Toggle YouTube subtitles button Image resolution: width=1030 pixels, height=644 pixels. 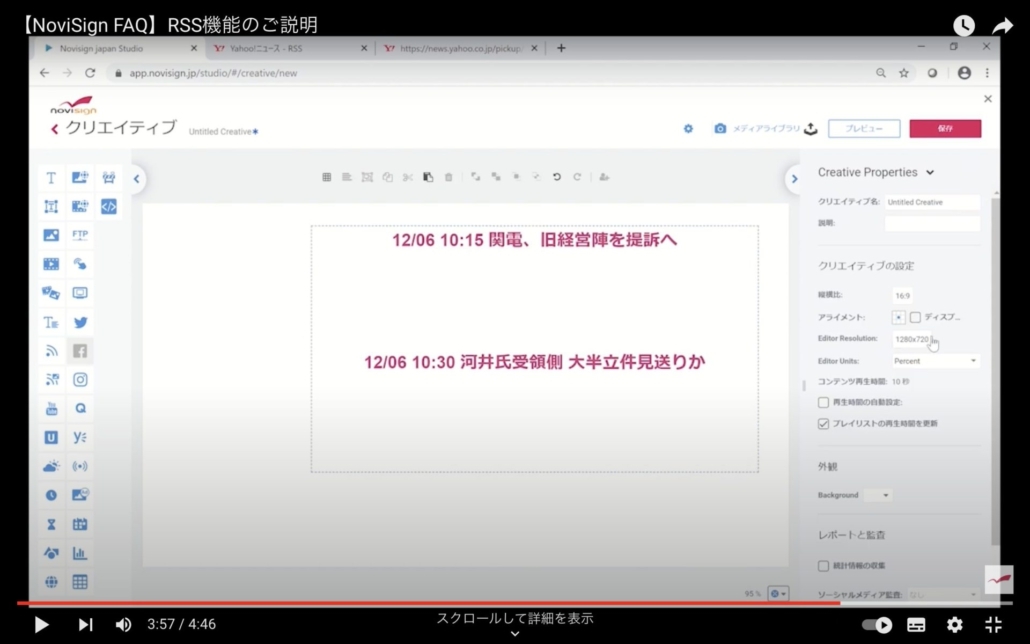click(x=916, y=624)
